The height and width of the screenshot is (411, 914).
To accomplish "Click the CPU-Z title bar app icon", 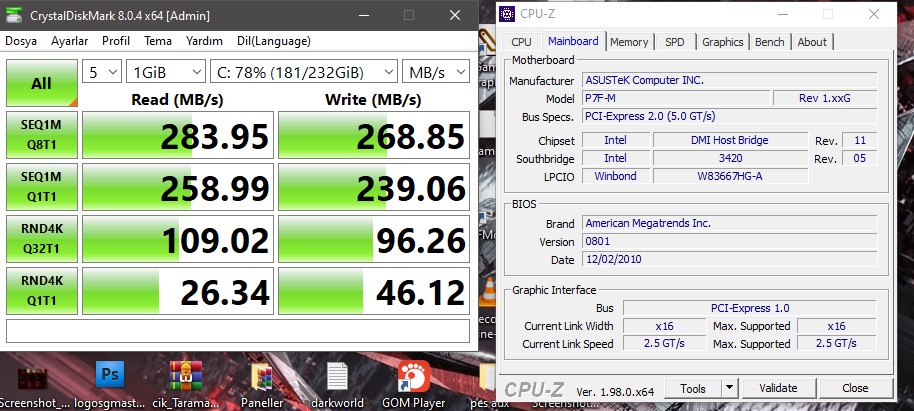I will [507, 14].
